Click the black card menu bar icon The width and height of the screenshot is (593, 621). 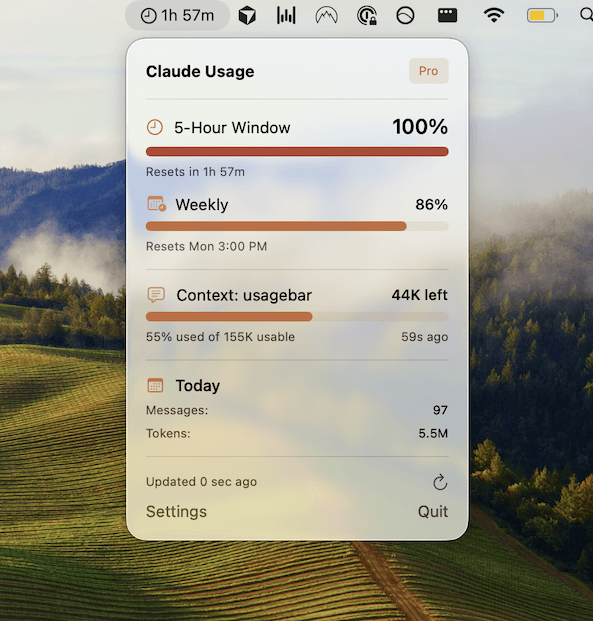coord(447,15)
